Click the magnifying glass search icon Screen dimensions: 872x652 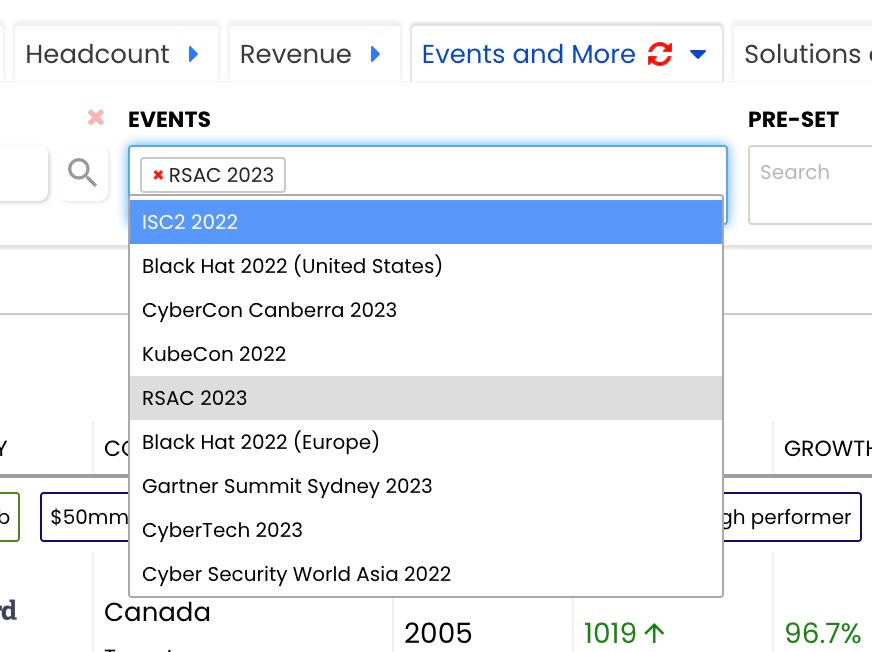tap(82, 172)
